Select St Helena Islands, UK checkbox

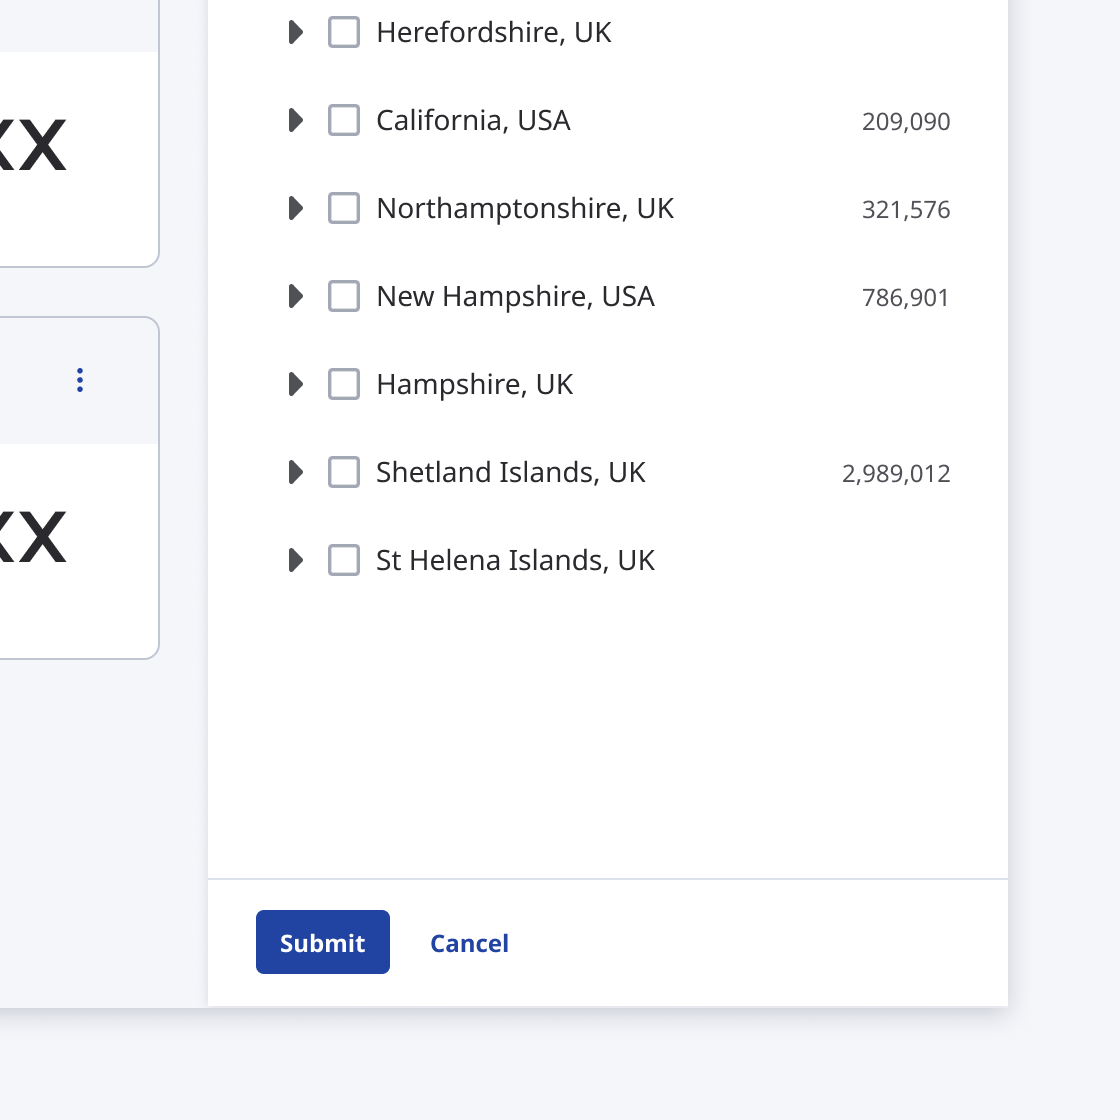click(x=344, y=560)
